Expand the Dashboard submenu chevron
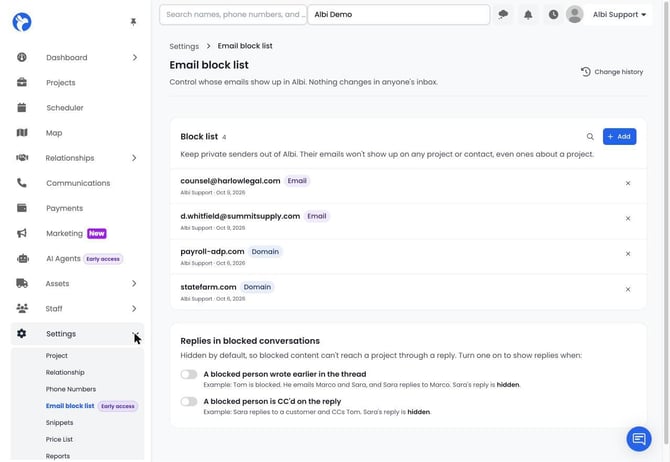The width and height of the screenshot is (670, 462). (135, 57)
